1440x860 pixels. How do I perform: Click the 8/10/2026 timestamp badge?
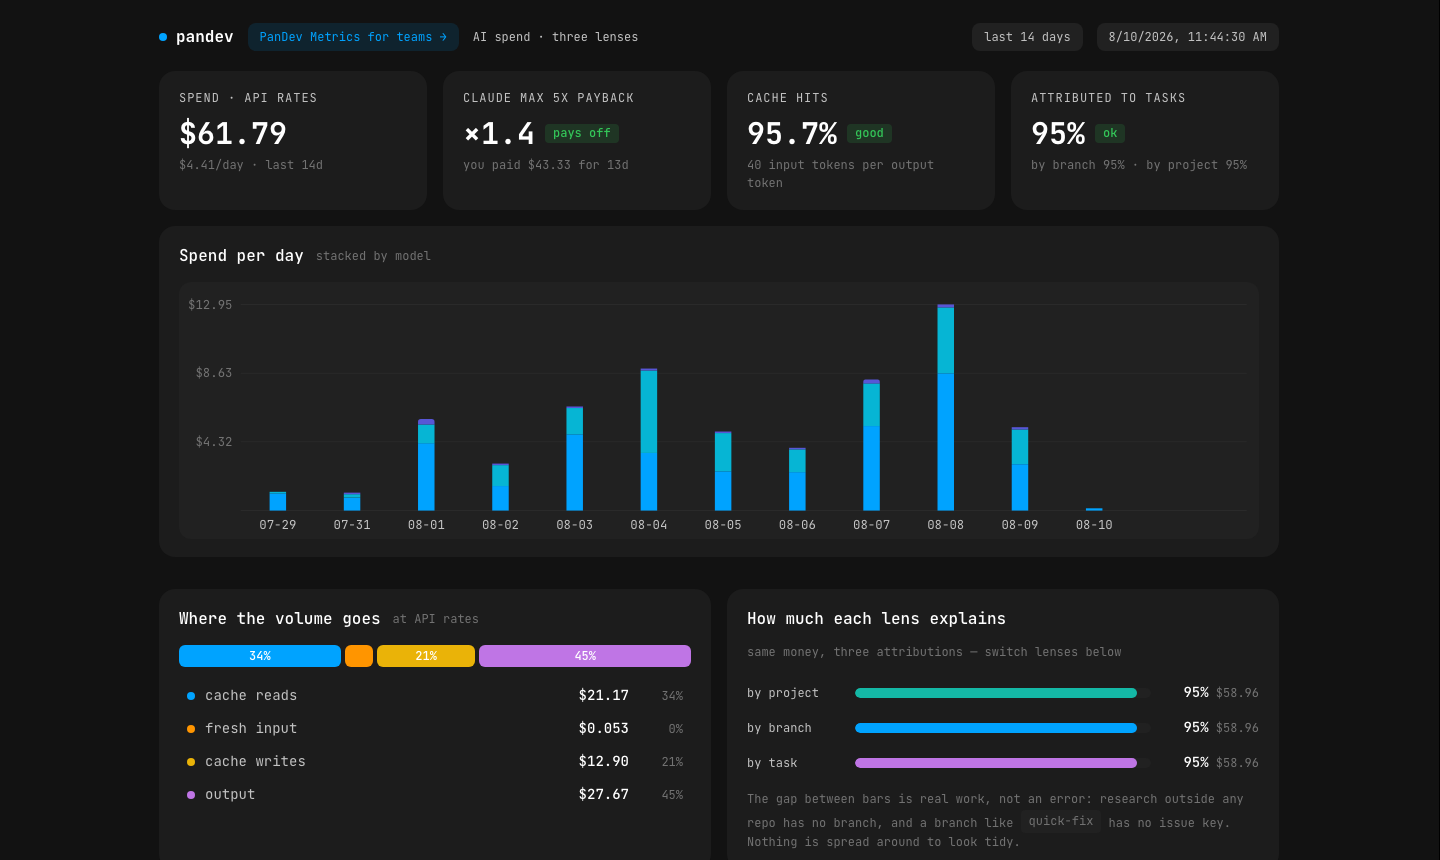[x=1187, y=37]
